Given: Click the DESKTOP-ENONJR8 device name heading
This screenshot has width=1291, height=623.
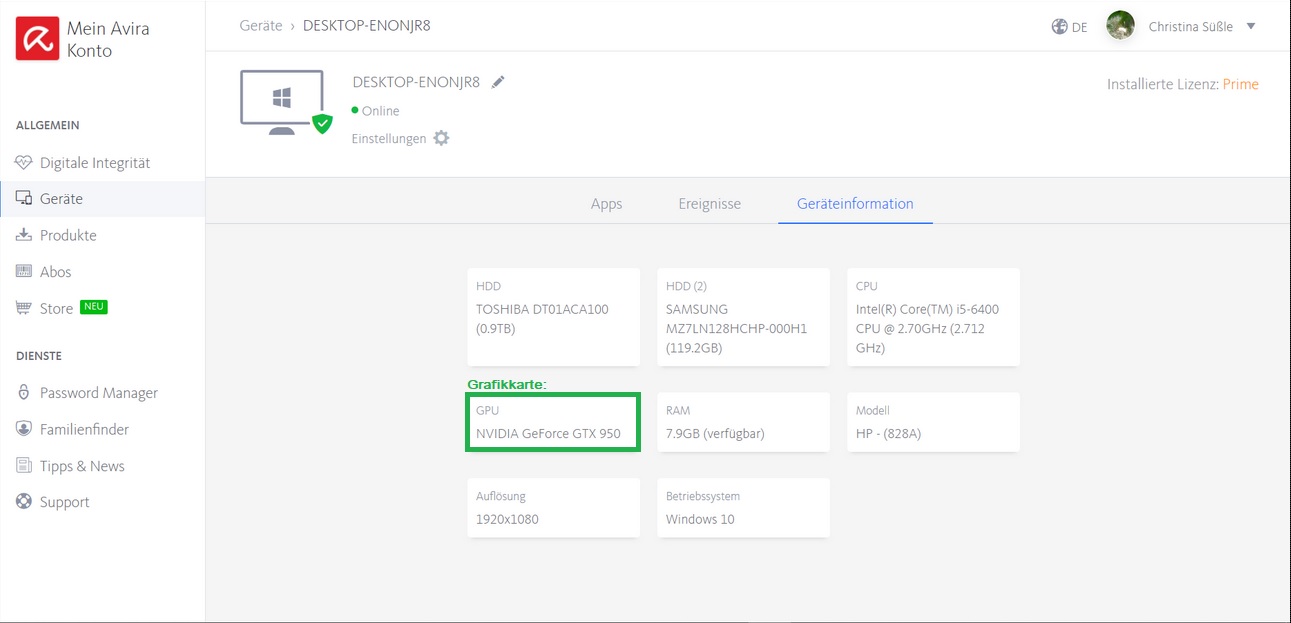Looking at the screenshot, I should (x=416, y=82).
